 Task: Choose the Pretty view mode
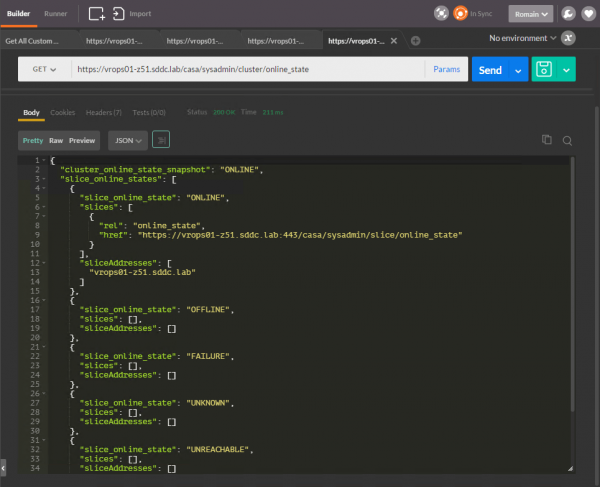pyautogui.click(x=33, y=140)
